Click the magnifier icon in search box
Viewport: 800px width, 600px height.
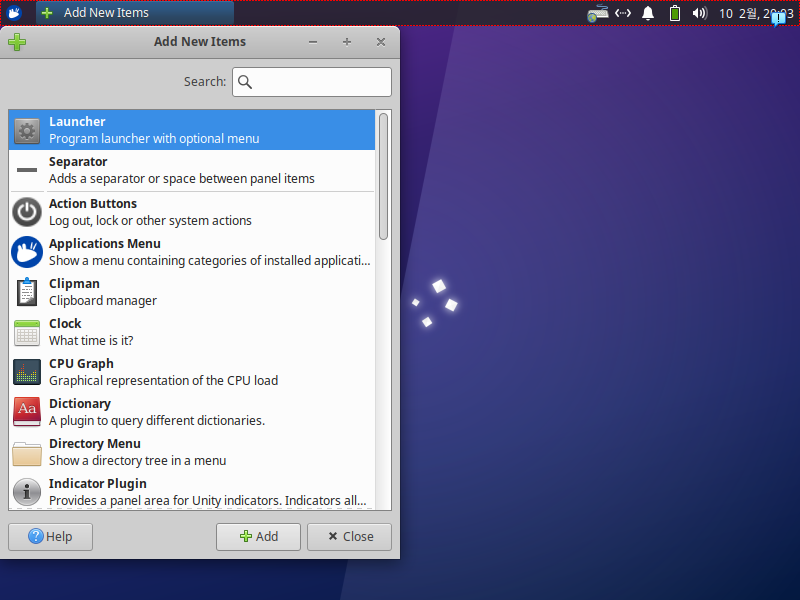(x=245, y=82)
